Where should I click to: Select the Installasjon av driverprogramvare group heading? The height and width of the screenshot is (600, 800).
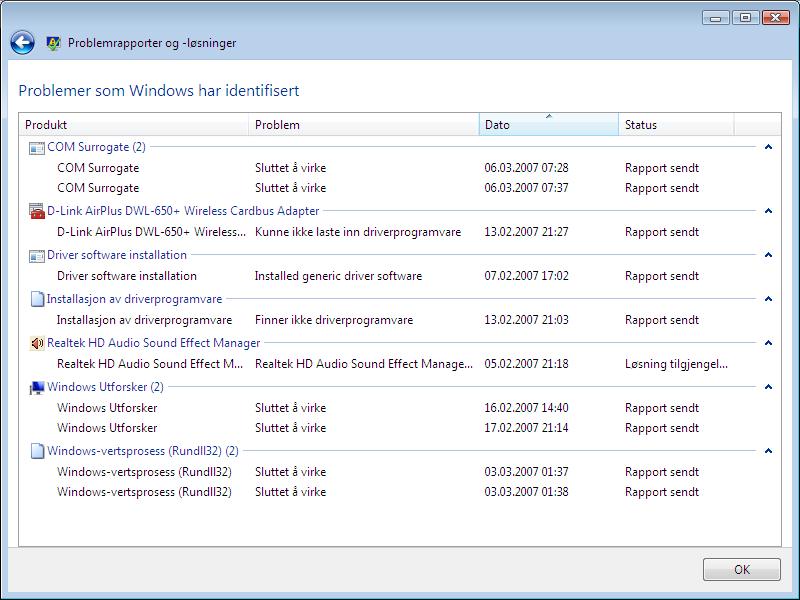pos(134,299)
